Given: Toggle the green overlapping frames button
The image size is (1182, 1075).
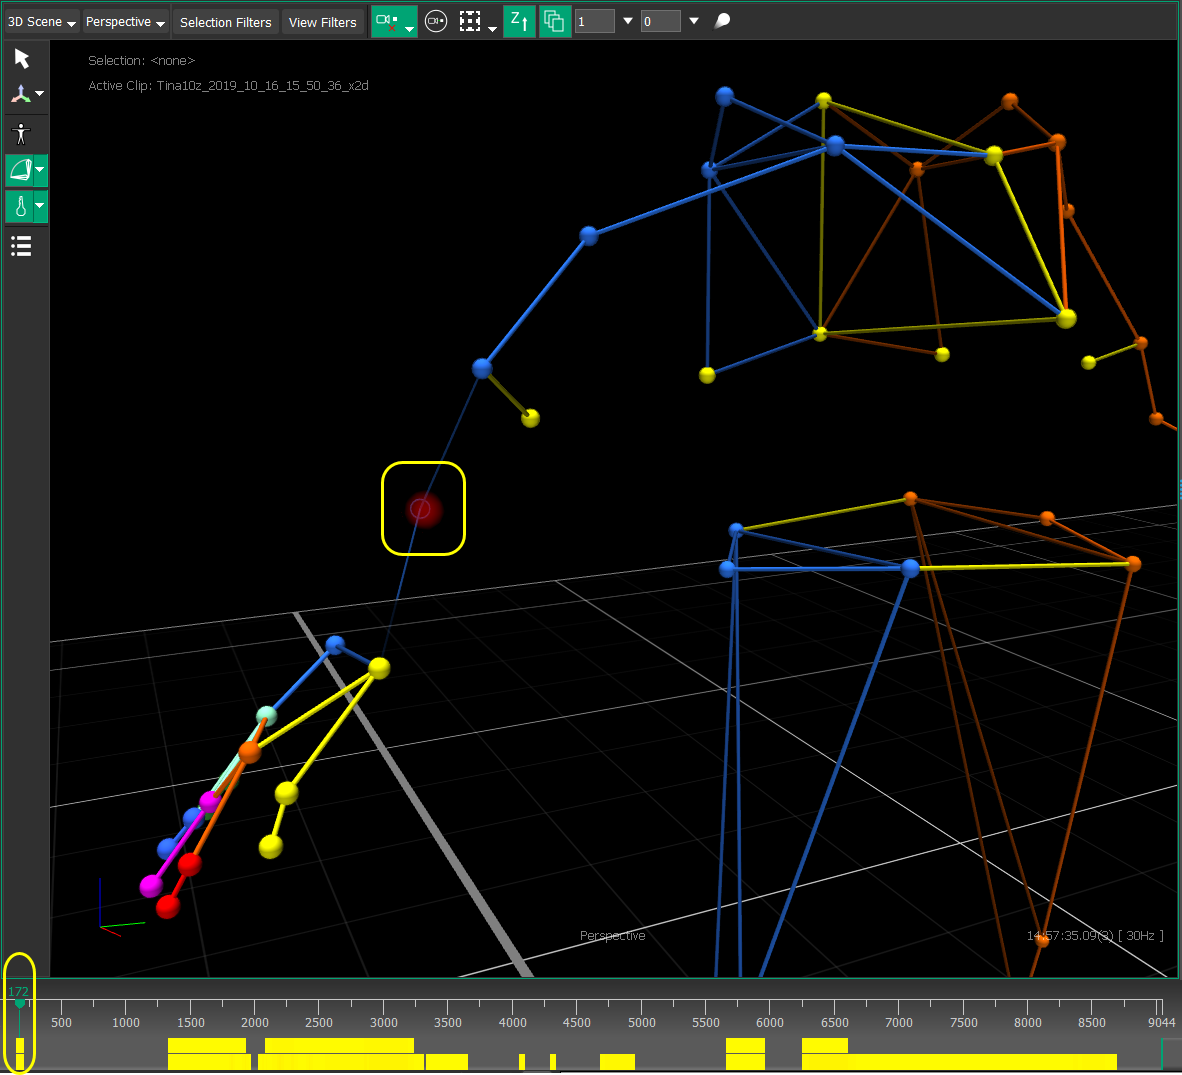Looking at the screenshot, I should point(554,21).
